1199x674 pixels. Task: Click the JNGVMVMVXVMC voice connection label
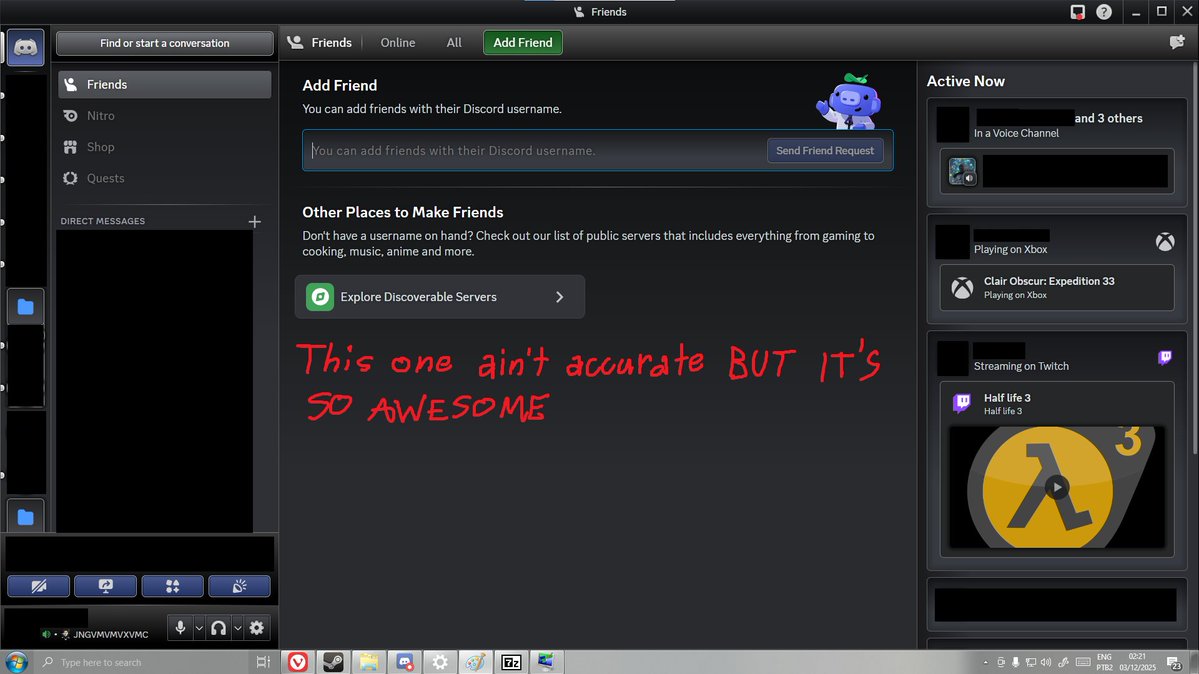[x=111, y=634]
